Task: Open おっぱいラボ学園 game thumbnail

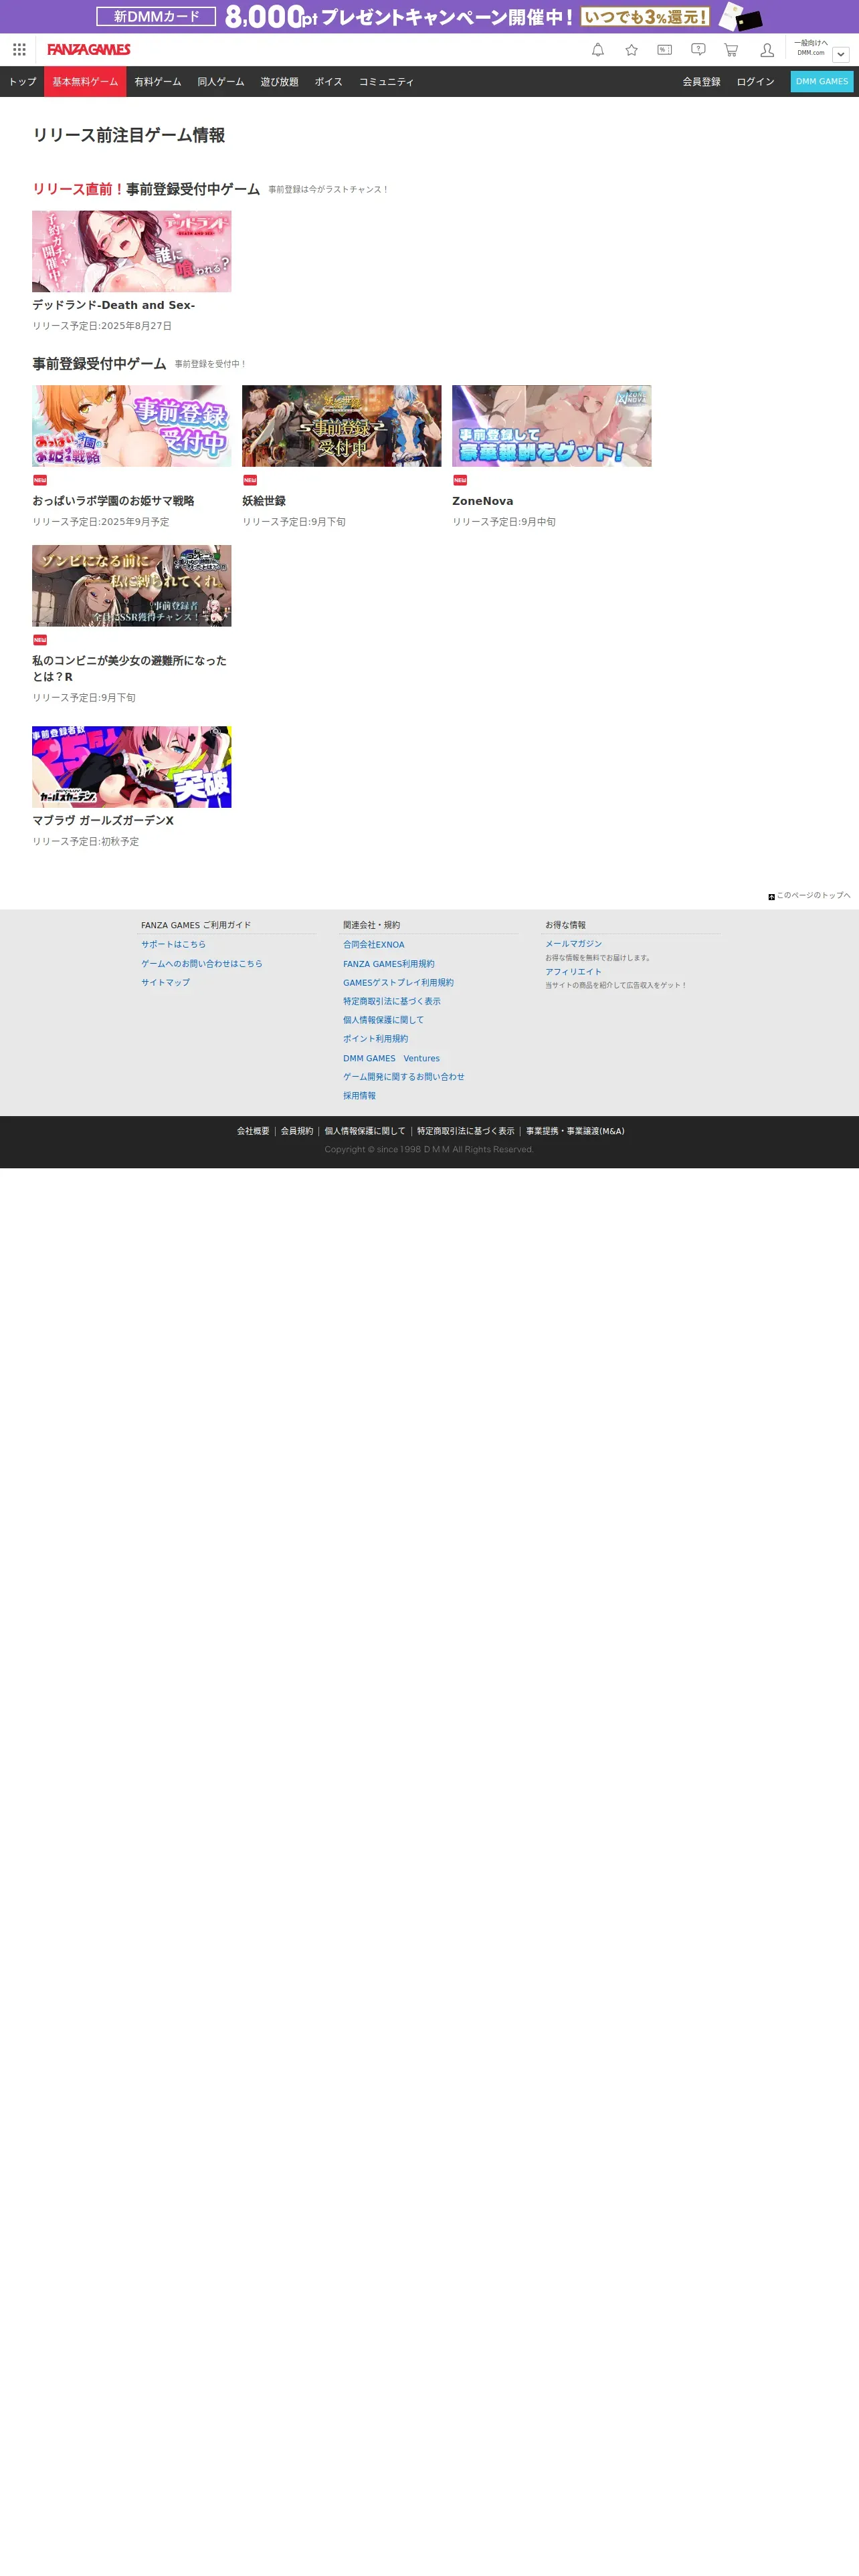Action: pos(132,426)
